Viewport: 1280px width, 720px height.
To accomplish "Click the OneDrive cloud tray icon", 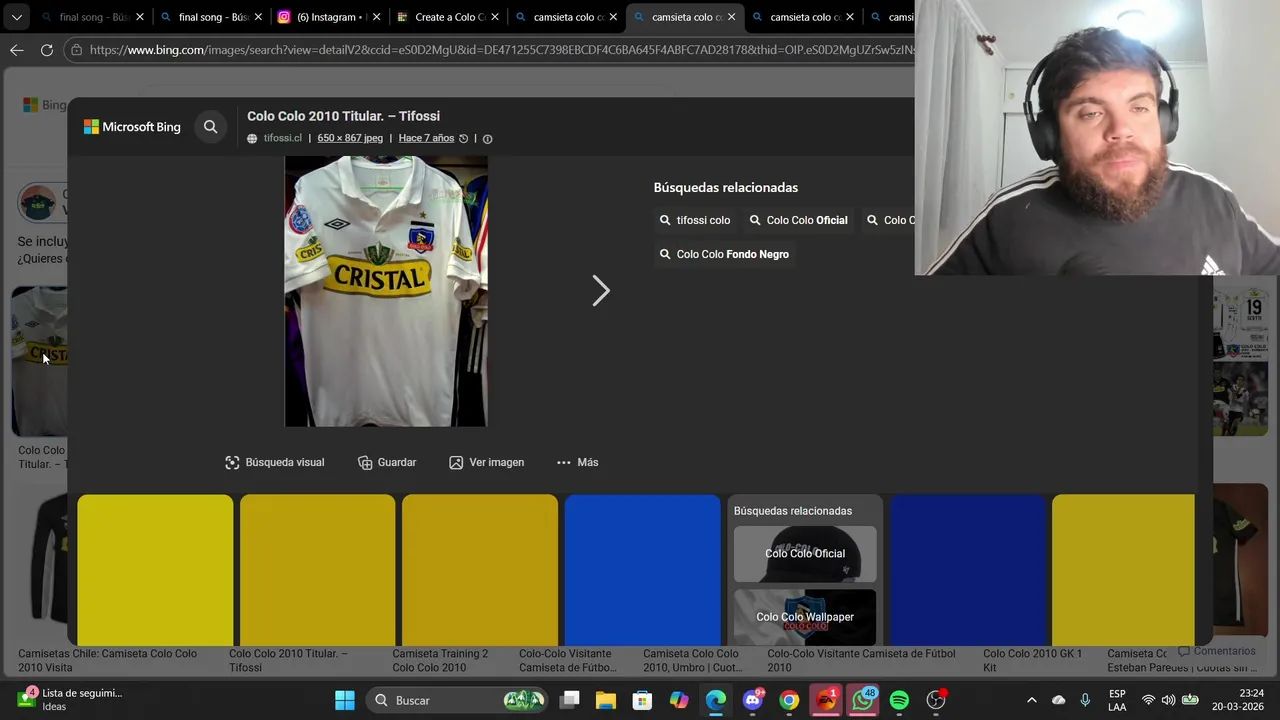I will pos(1059,700).
